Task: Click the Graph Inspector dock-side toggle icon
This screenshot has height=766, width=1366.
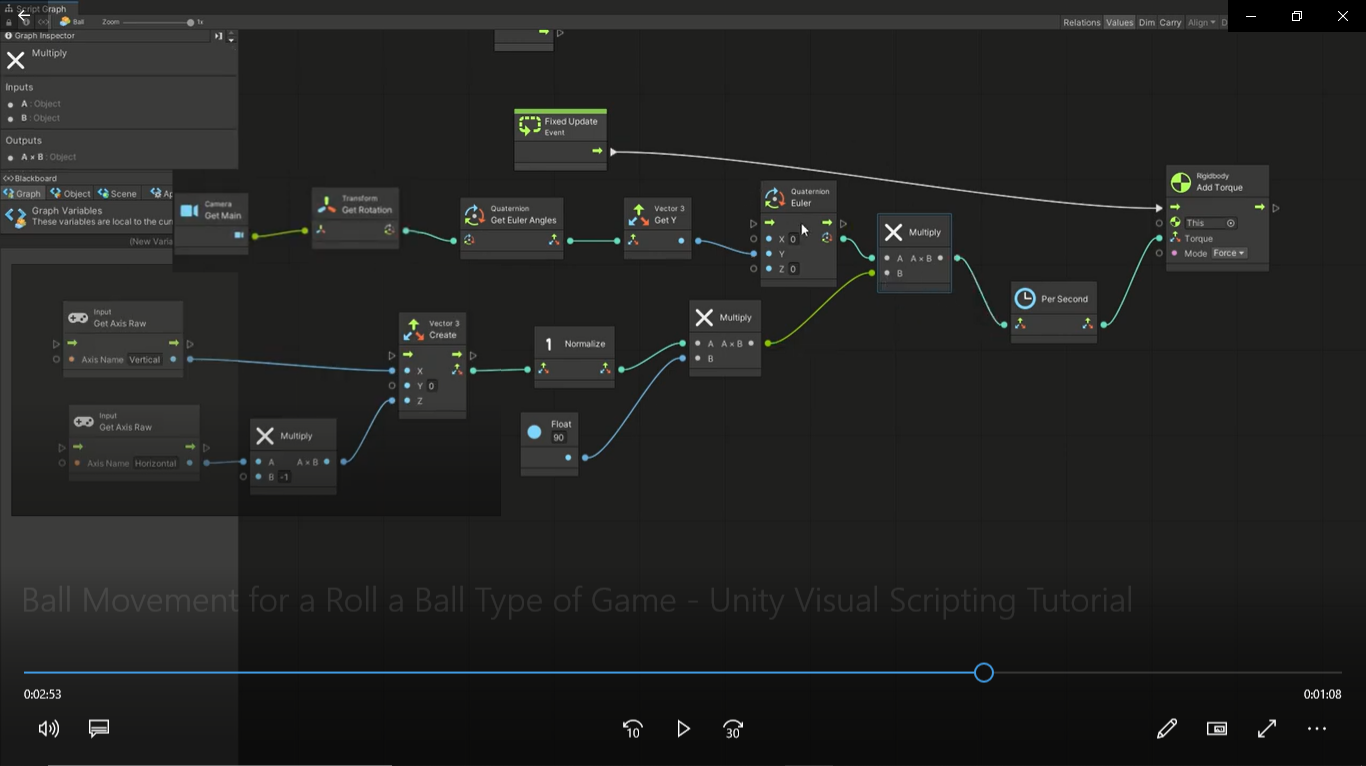Action: coord(218,36)
